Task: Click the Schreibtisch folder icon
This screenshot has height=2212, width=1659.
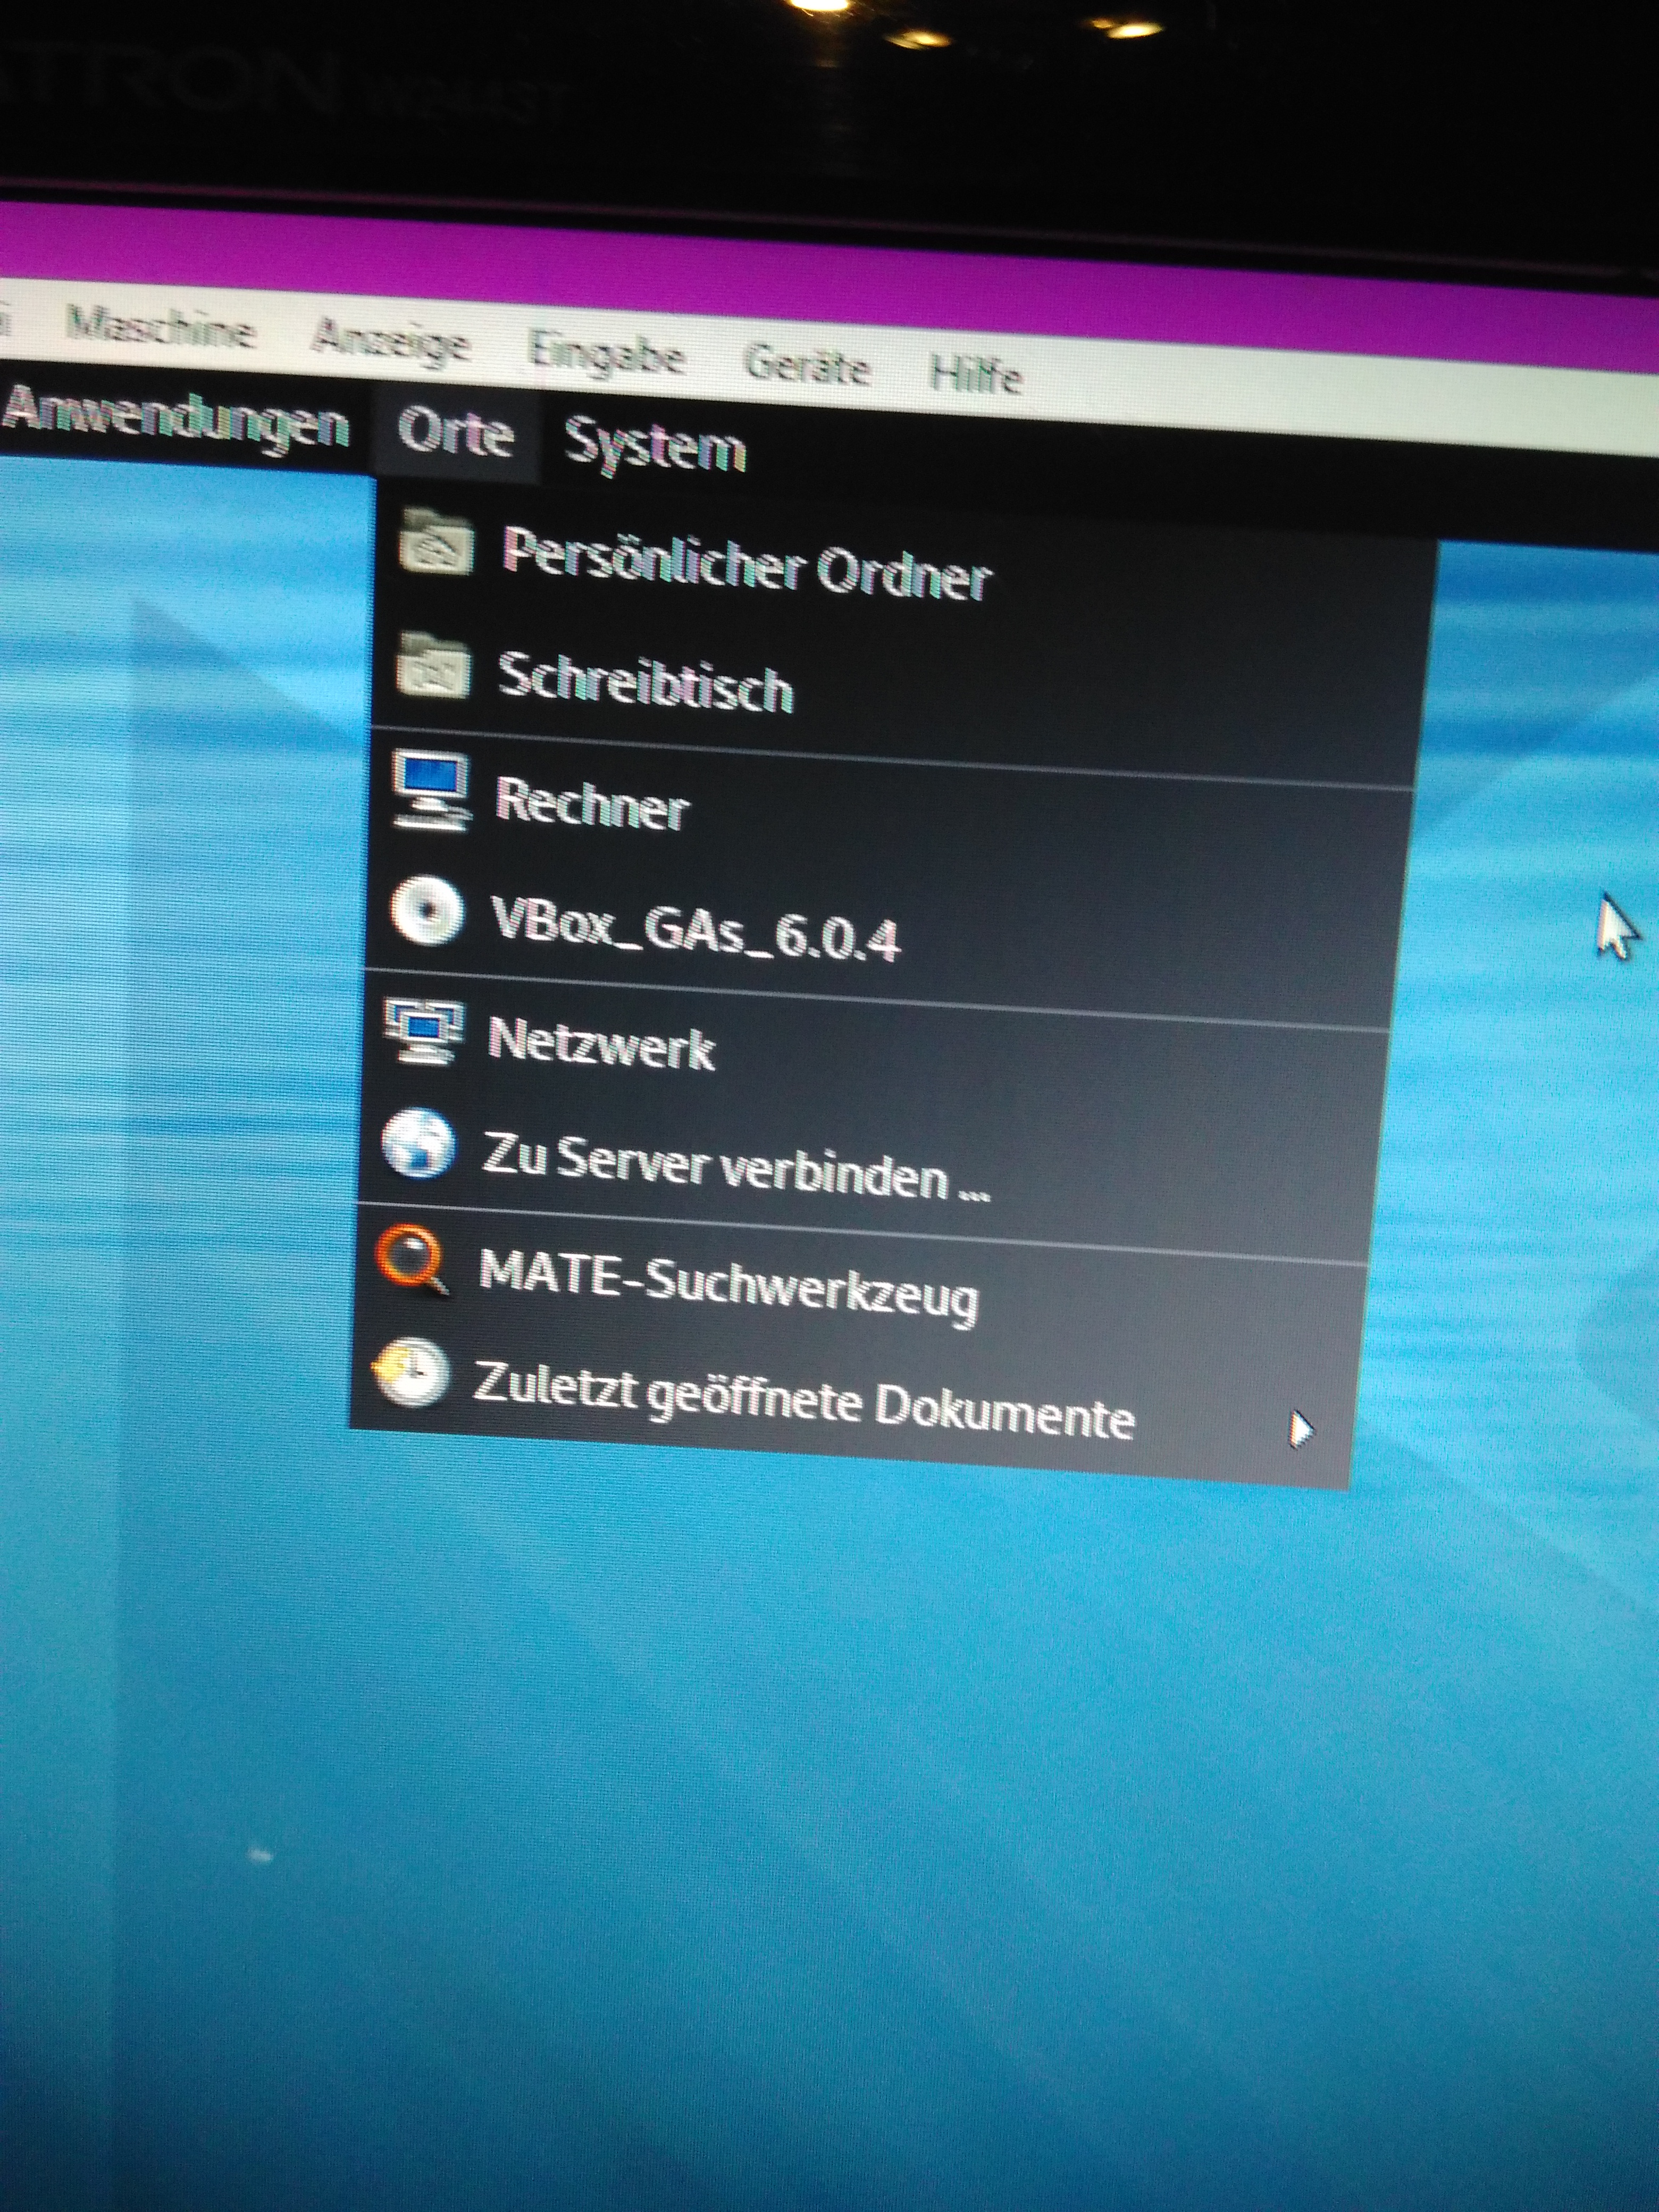Action: tap(433, 665)
